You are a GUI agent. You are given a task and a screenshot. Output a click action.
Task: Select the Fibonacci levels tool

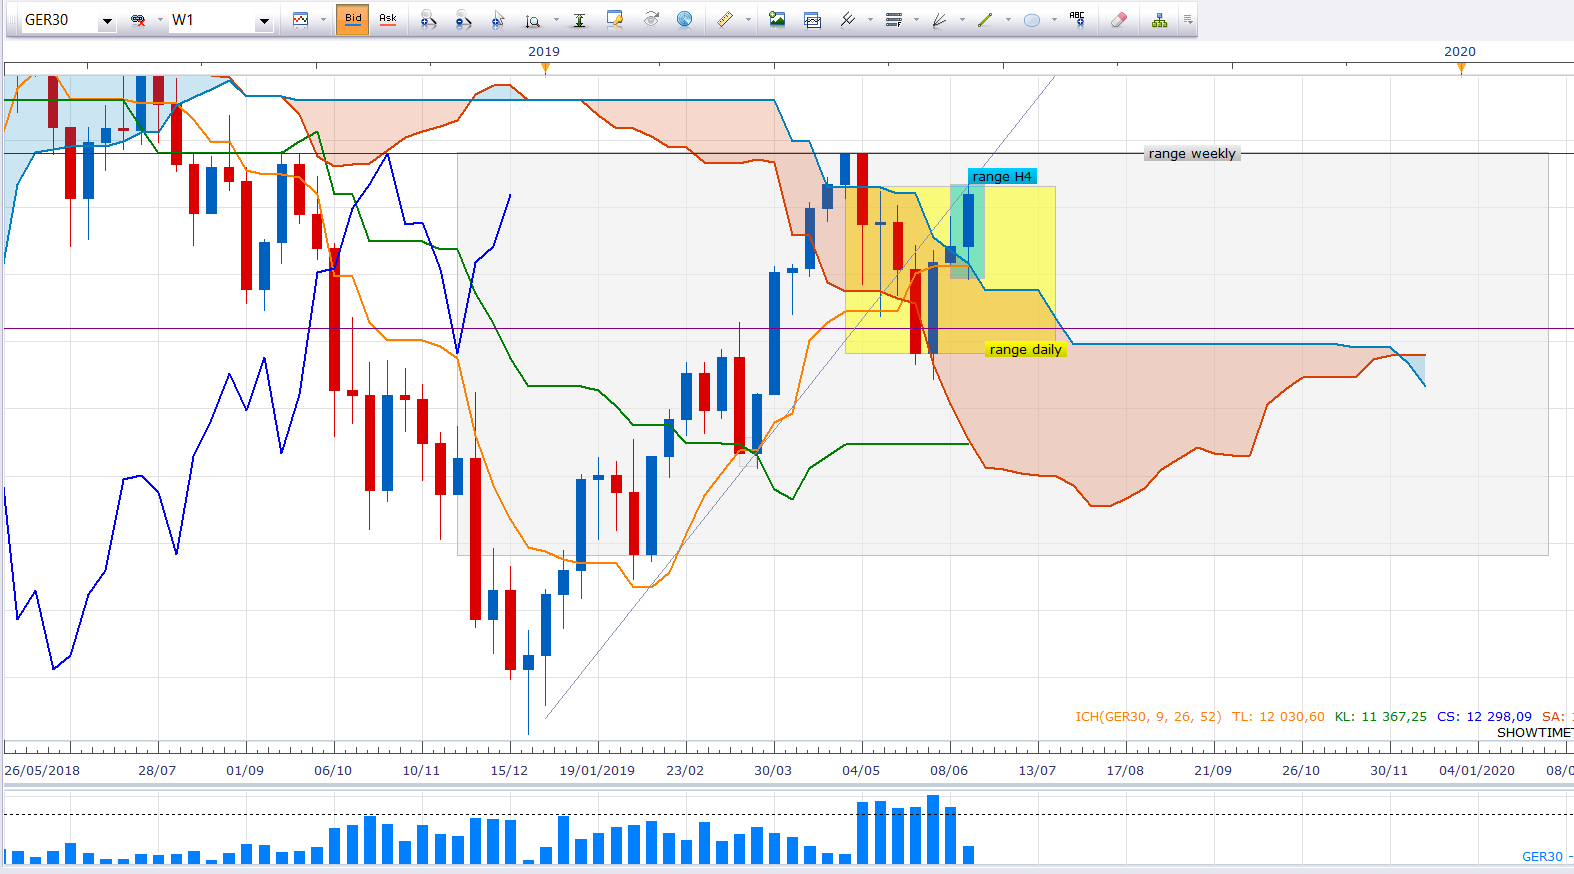coord(894,20)
